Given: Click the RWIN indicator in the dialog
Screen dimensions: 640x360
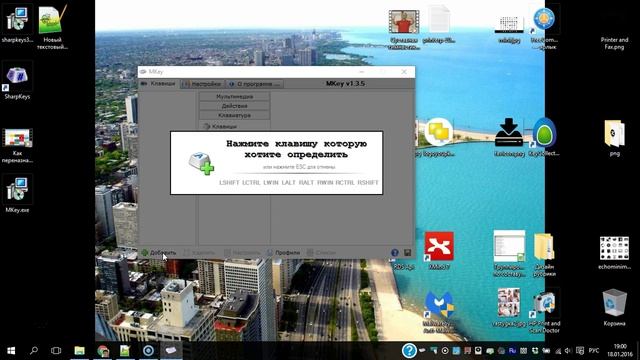Looking at the screenshot, I should click(x=325, y=182).
